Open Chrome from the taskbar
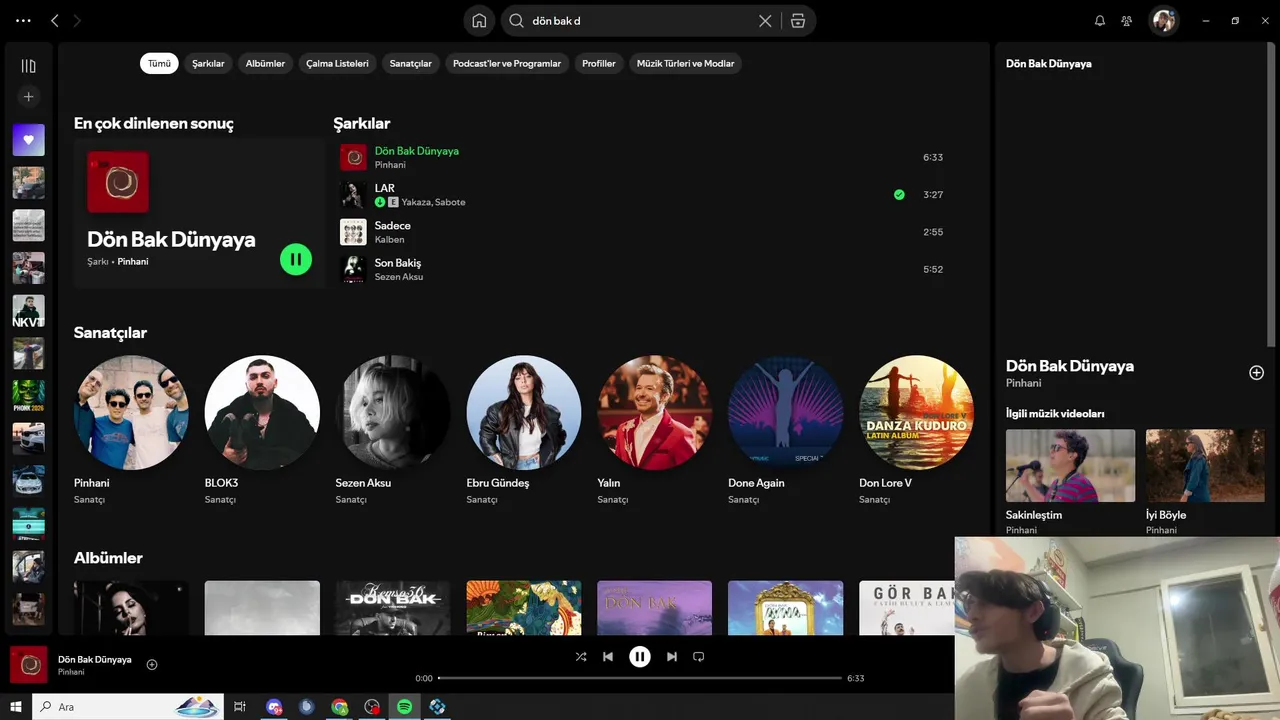 pos(340,707)
